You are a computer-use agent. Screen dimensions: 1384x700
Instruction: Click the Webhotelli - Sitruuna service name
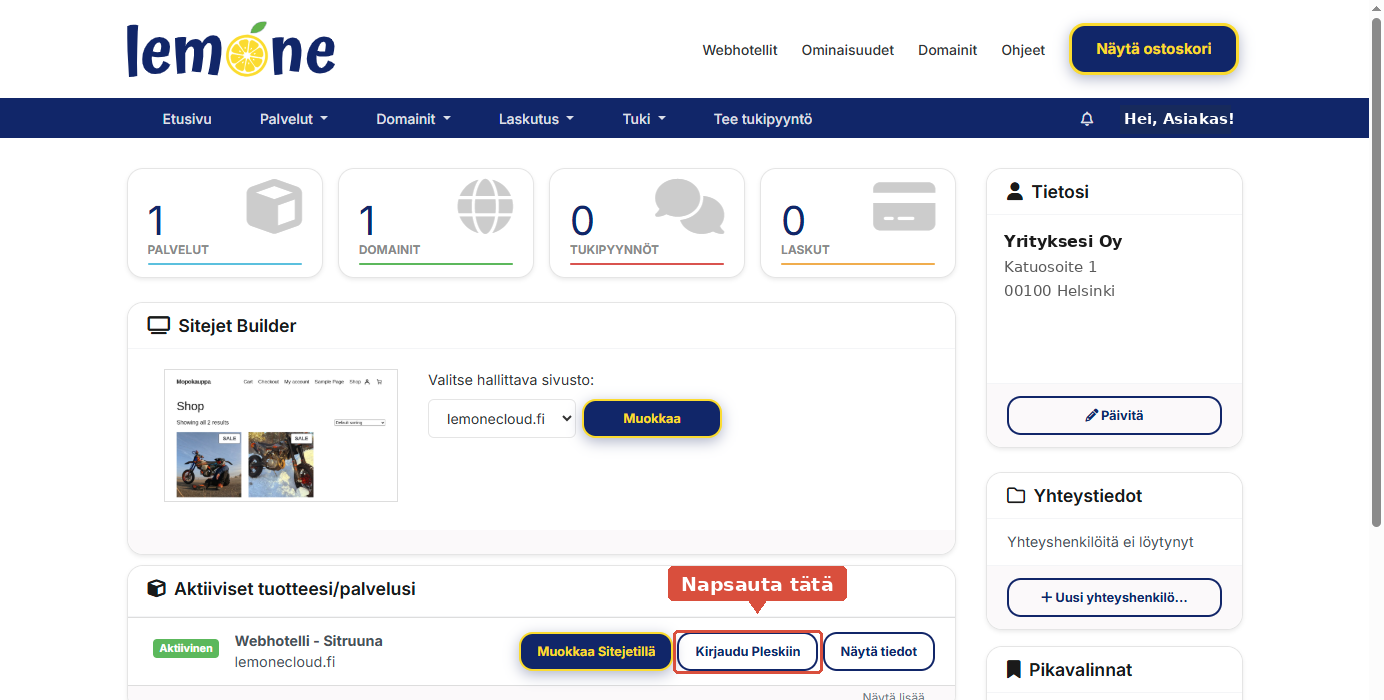point(309,641)
